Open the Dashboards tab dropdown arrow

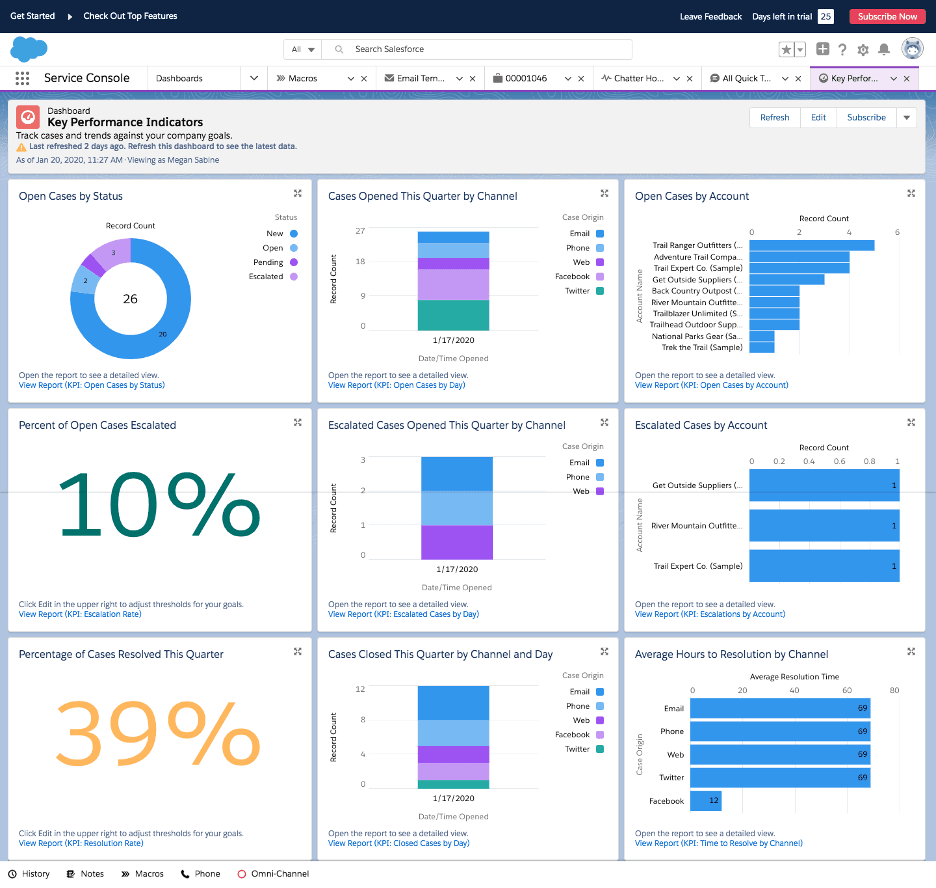click(254, 77)
